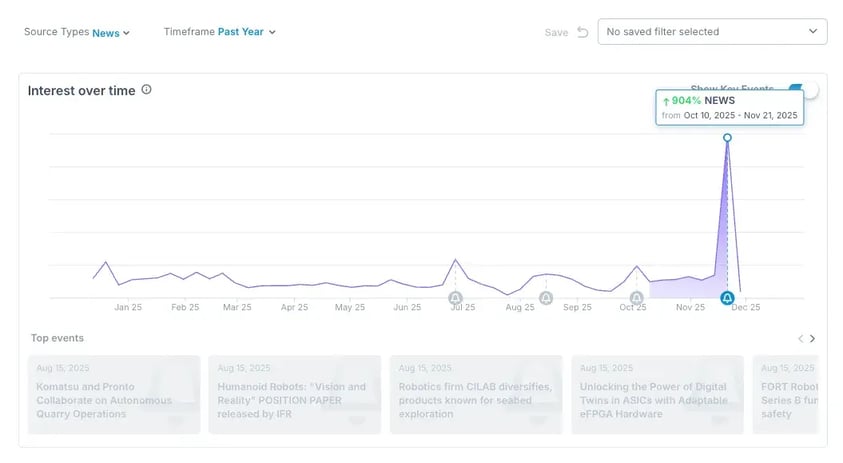Click the peak data point on the chart
This screenshot has height=463, width=843.
point(727,137)
